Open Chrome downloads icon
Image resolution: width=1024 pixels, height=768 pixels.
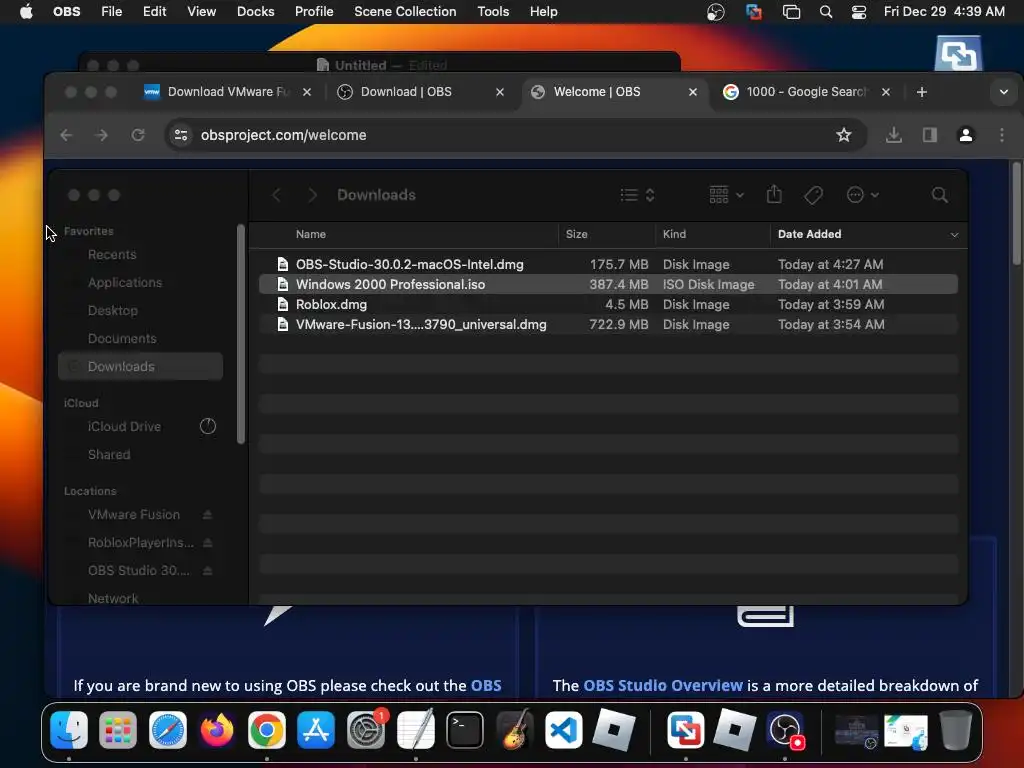pyautogui.click(x=893, y=135)
